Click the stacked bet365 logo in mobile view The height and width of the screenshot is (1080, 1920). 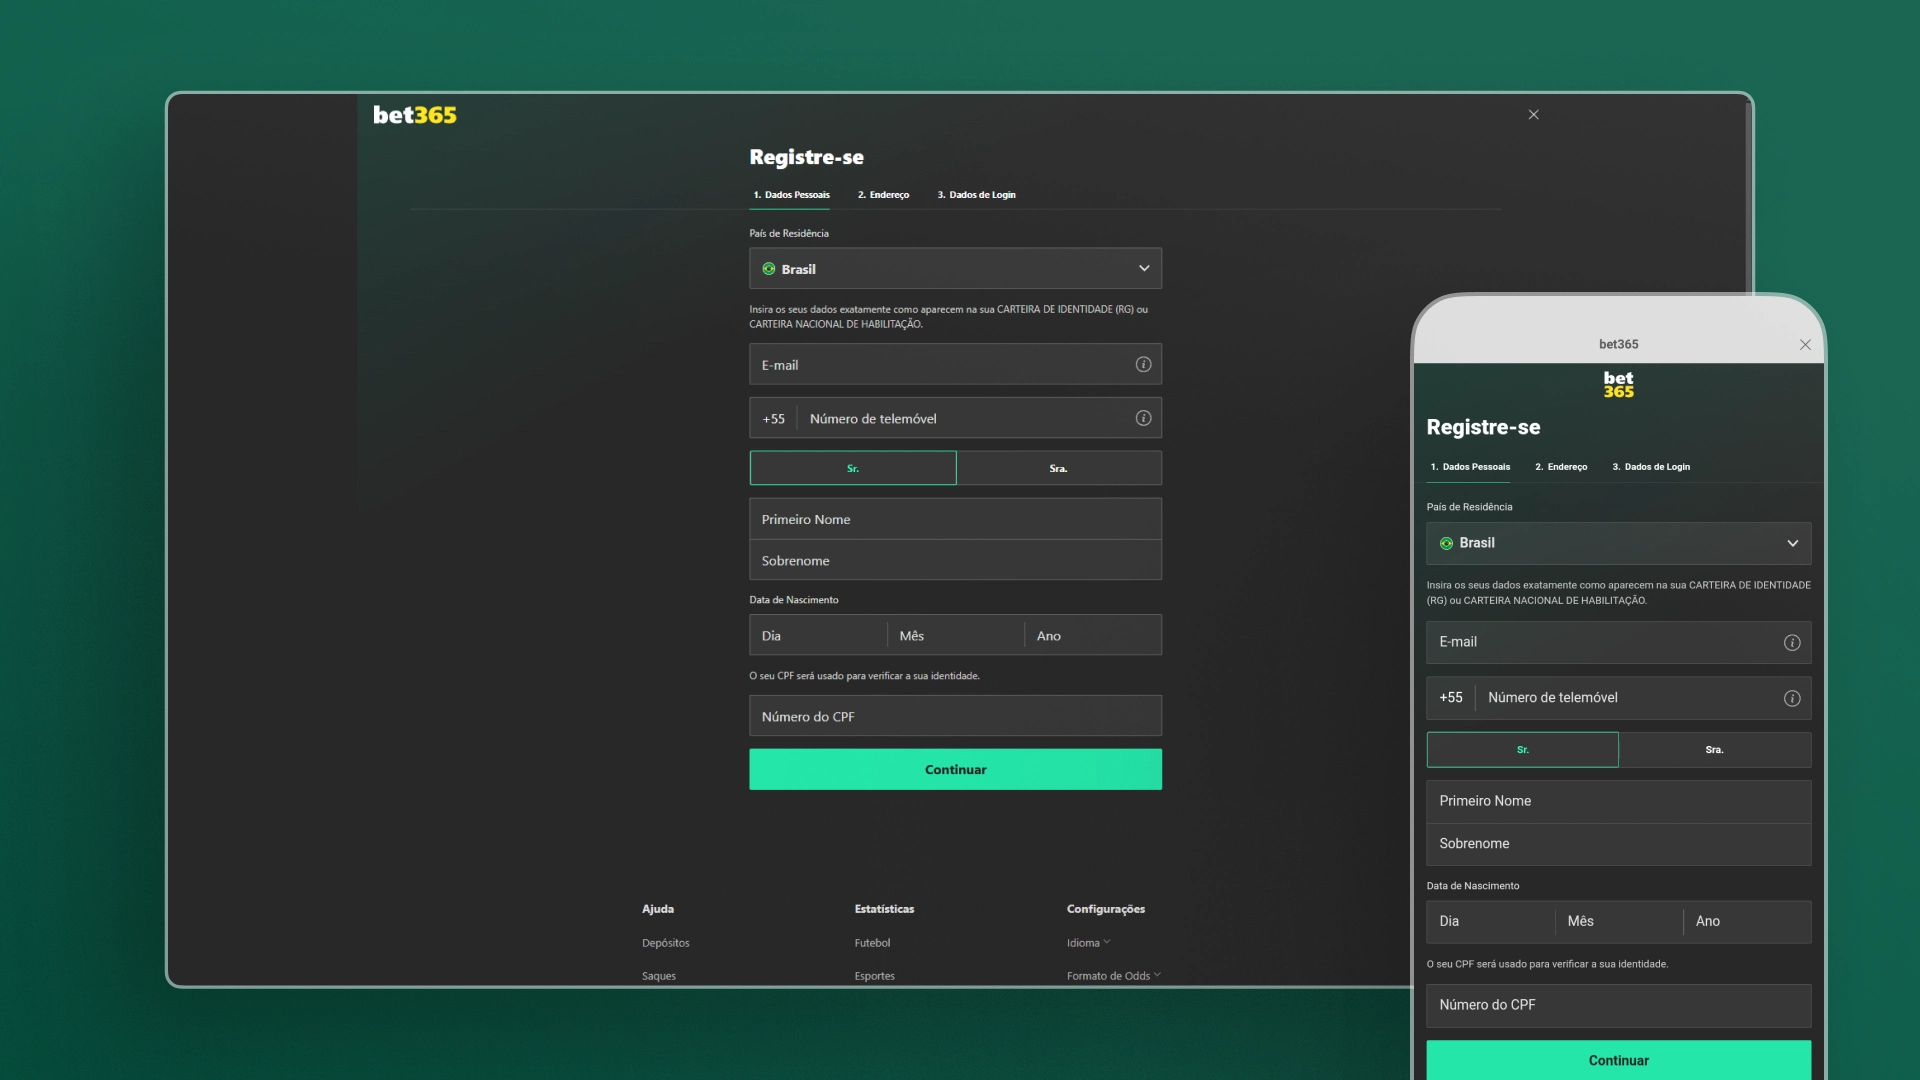[1618, 385]
